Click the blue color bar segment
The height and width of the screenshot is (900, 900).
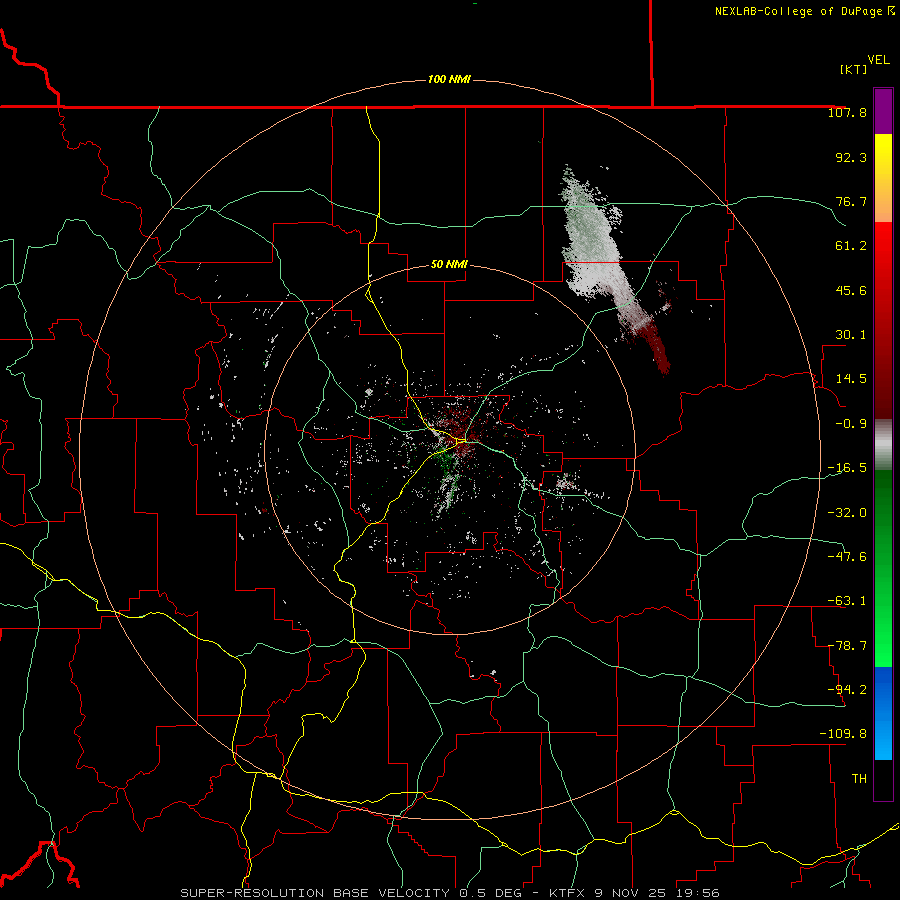pos(883,713)
